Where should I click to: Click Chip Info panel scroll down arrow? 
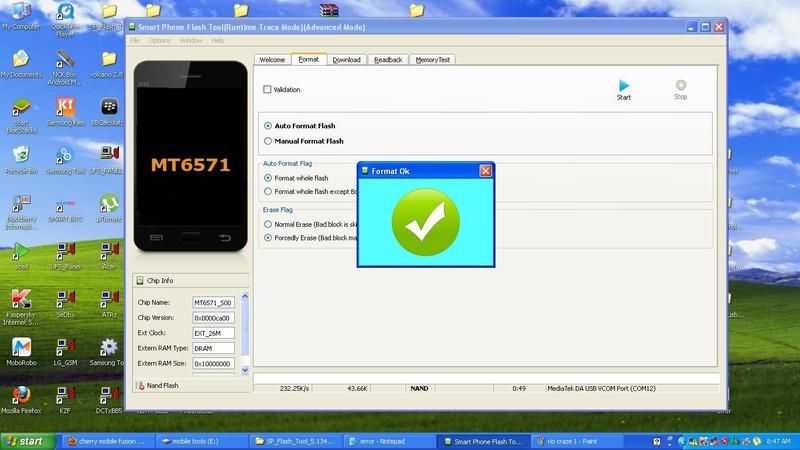[x=244, y=370]
